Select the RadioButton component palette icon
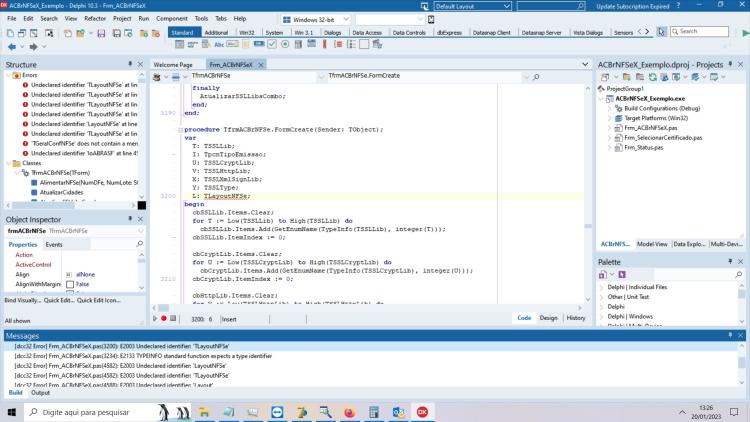 (x=285, y=44)
